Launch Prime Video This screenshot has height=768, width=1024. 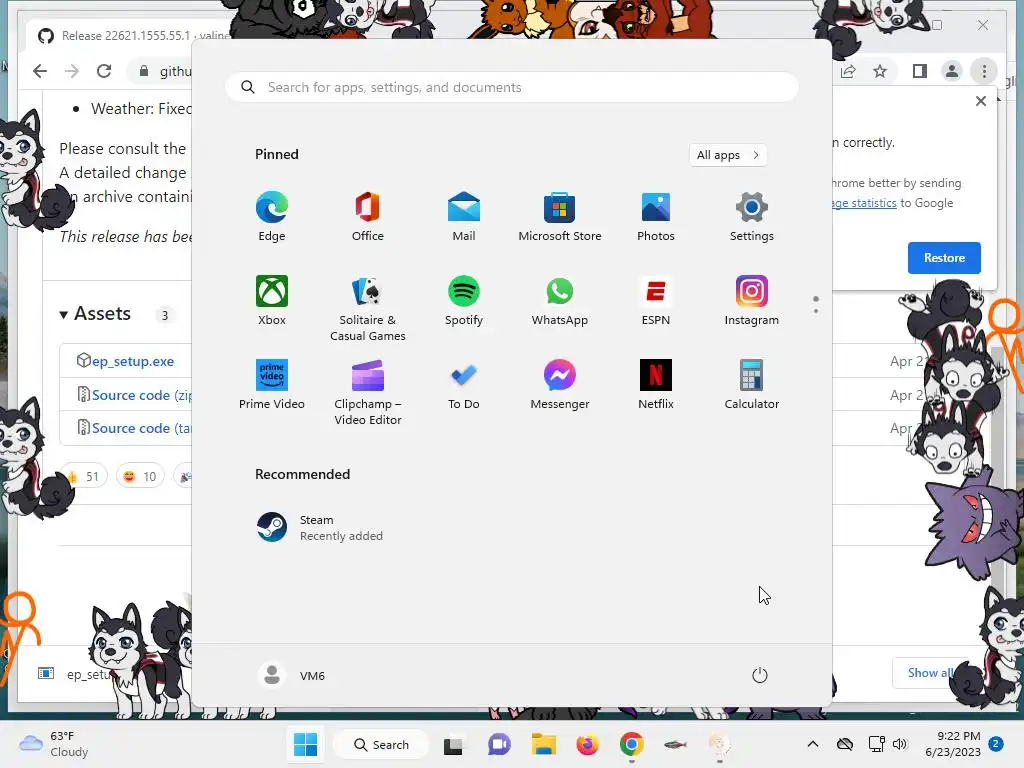click(x=272, y=385)
